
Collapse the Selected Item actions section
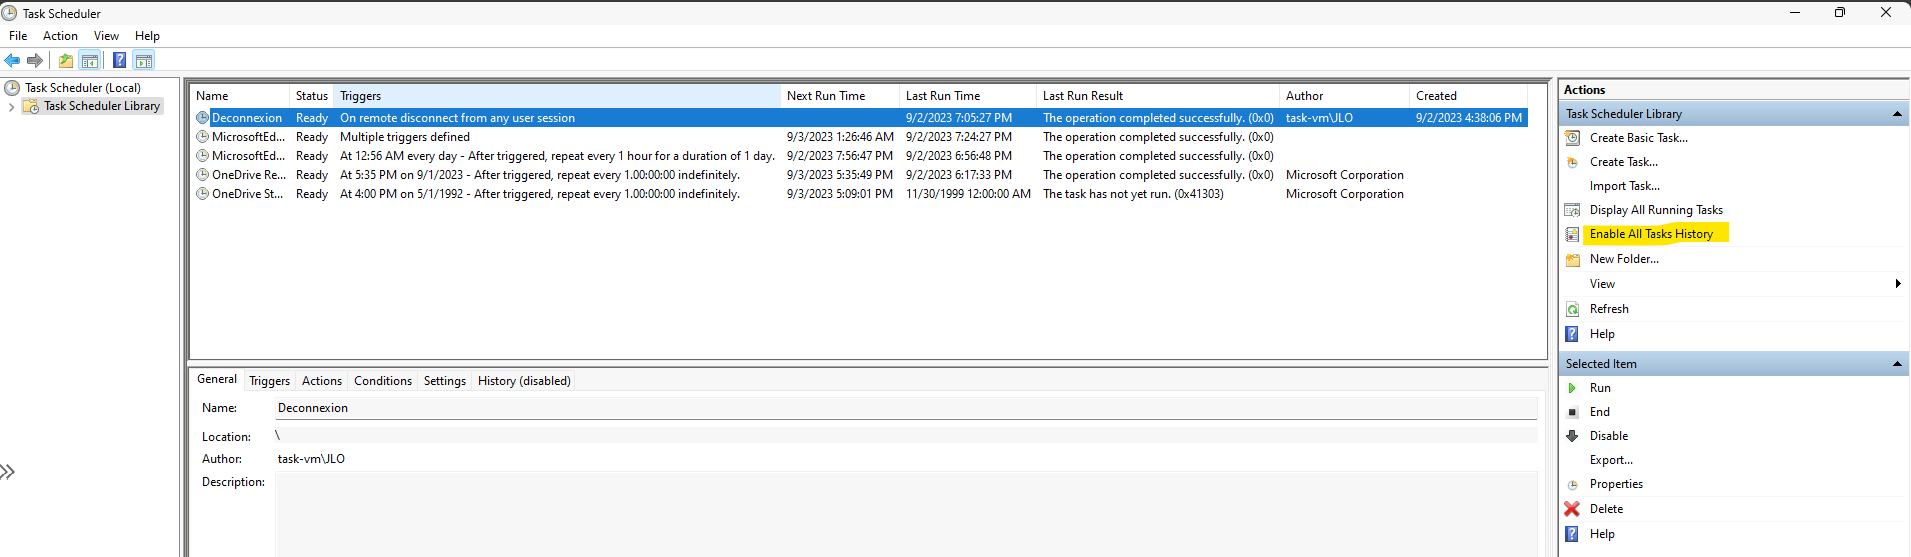click(x=1897, y=364)
